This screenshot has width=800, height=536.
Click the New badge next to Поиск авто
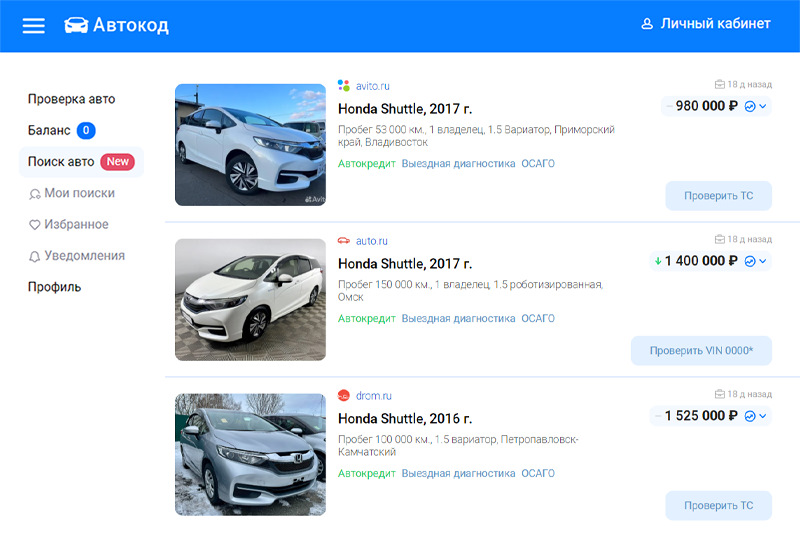118,162
